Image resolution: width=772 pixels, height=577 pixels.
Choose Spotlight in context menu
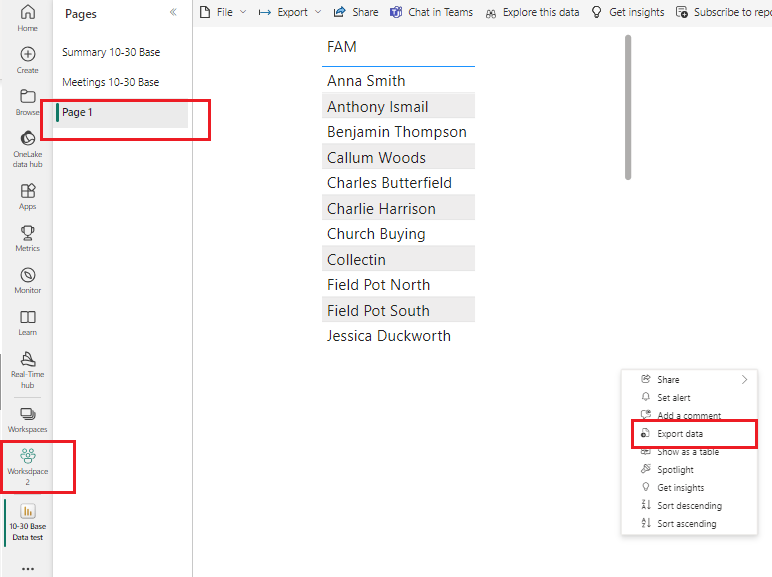[689, 470]
